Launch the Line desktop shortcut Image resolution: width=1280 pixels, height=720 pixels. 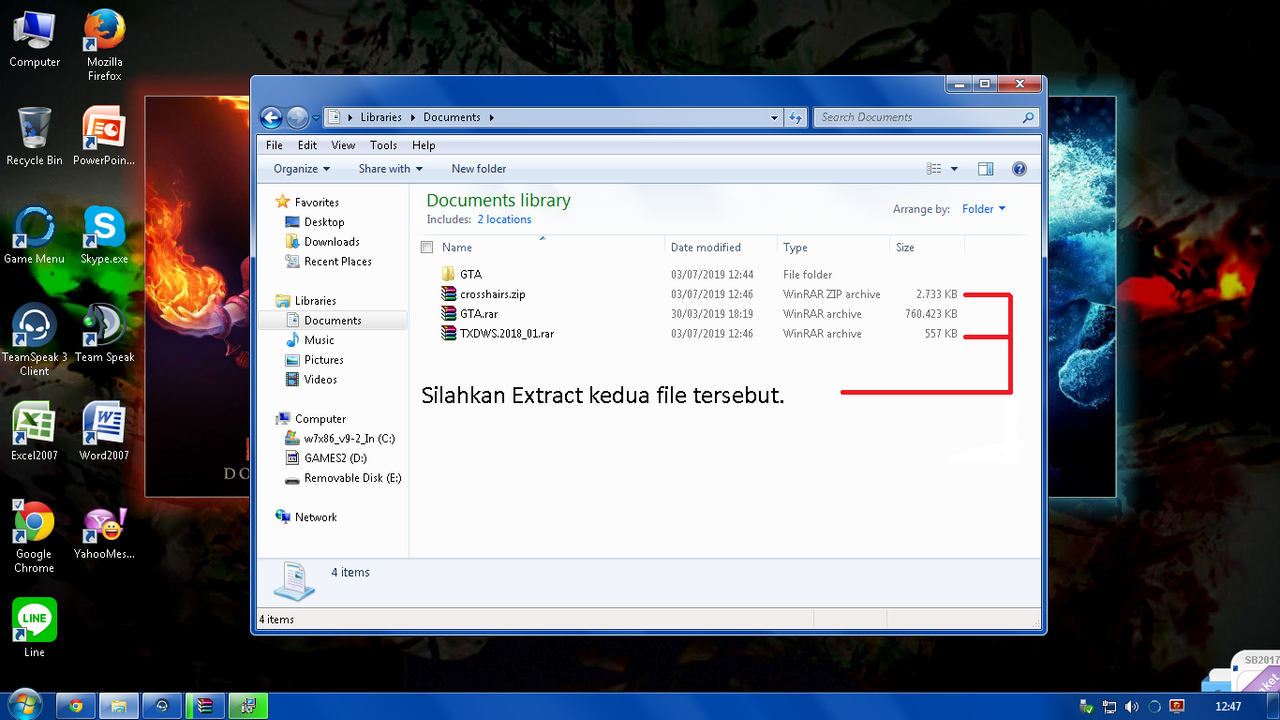point(34,628)
